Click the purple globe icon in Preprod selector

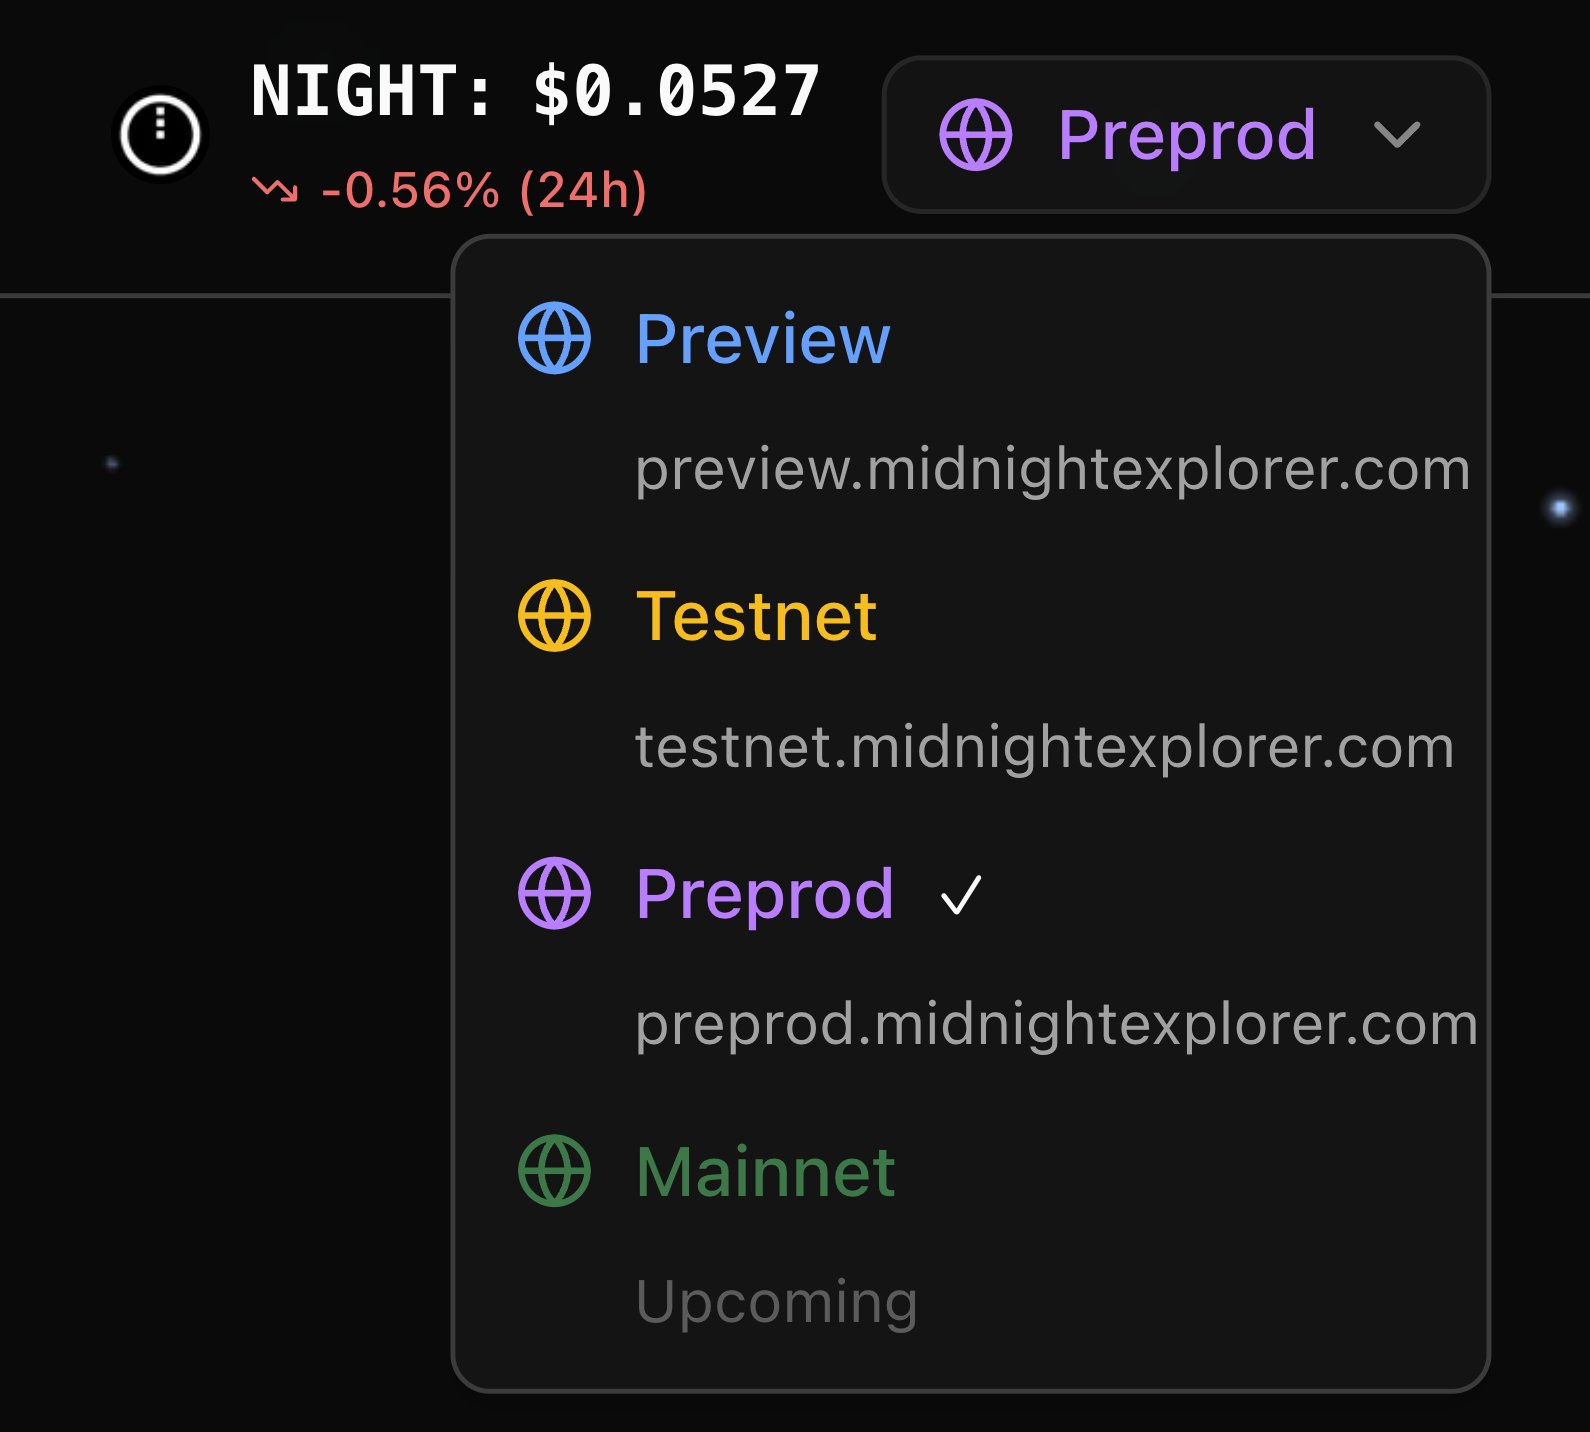coord(975,135)
